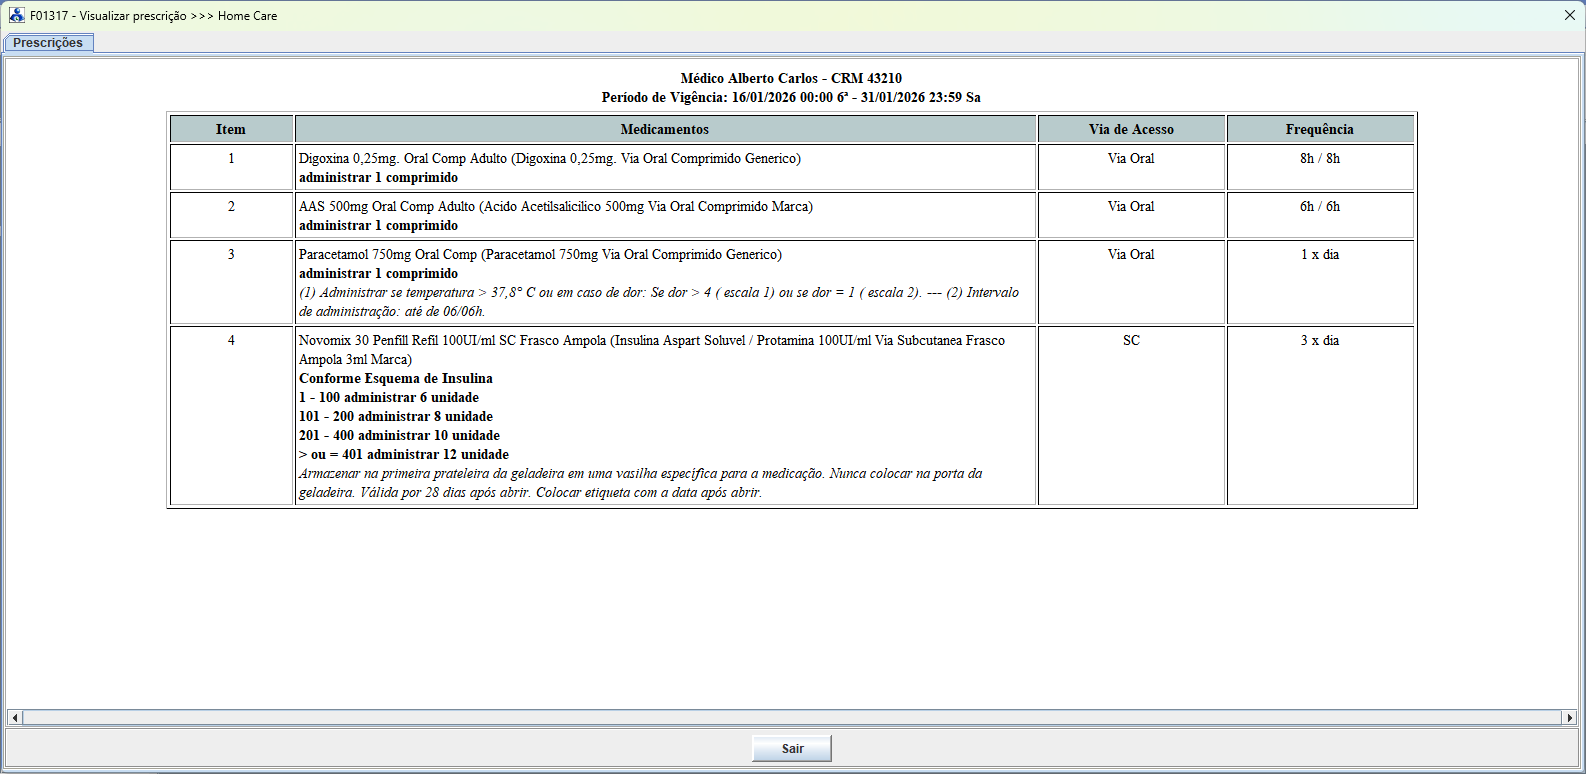Click the horizontal scrollbar left arrow
Screen dimensions: 1586x774
pyautogui.click(x=15, y=717)
